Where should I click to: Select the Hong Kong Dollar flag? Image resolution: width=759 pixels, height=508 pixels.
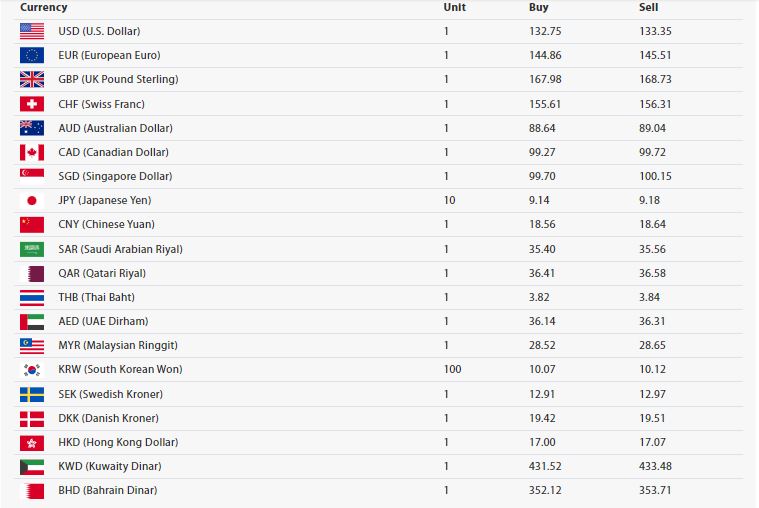tap(32, 442)
